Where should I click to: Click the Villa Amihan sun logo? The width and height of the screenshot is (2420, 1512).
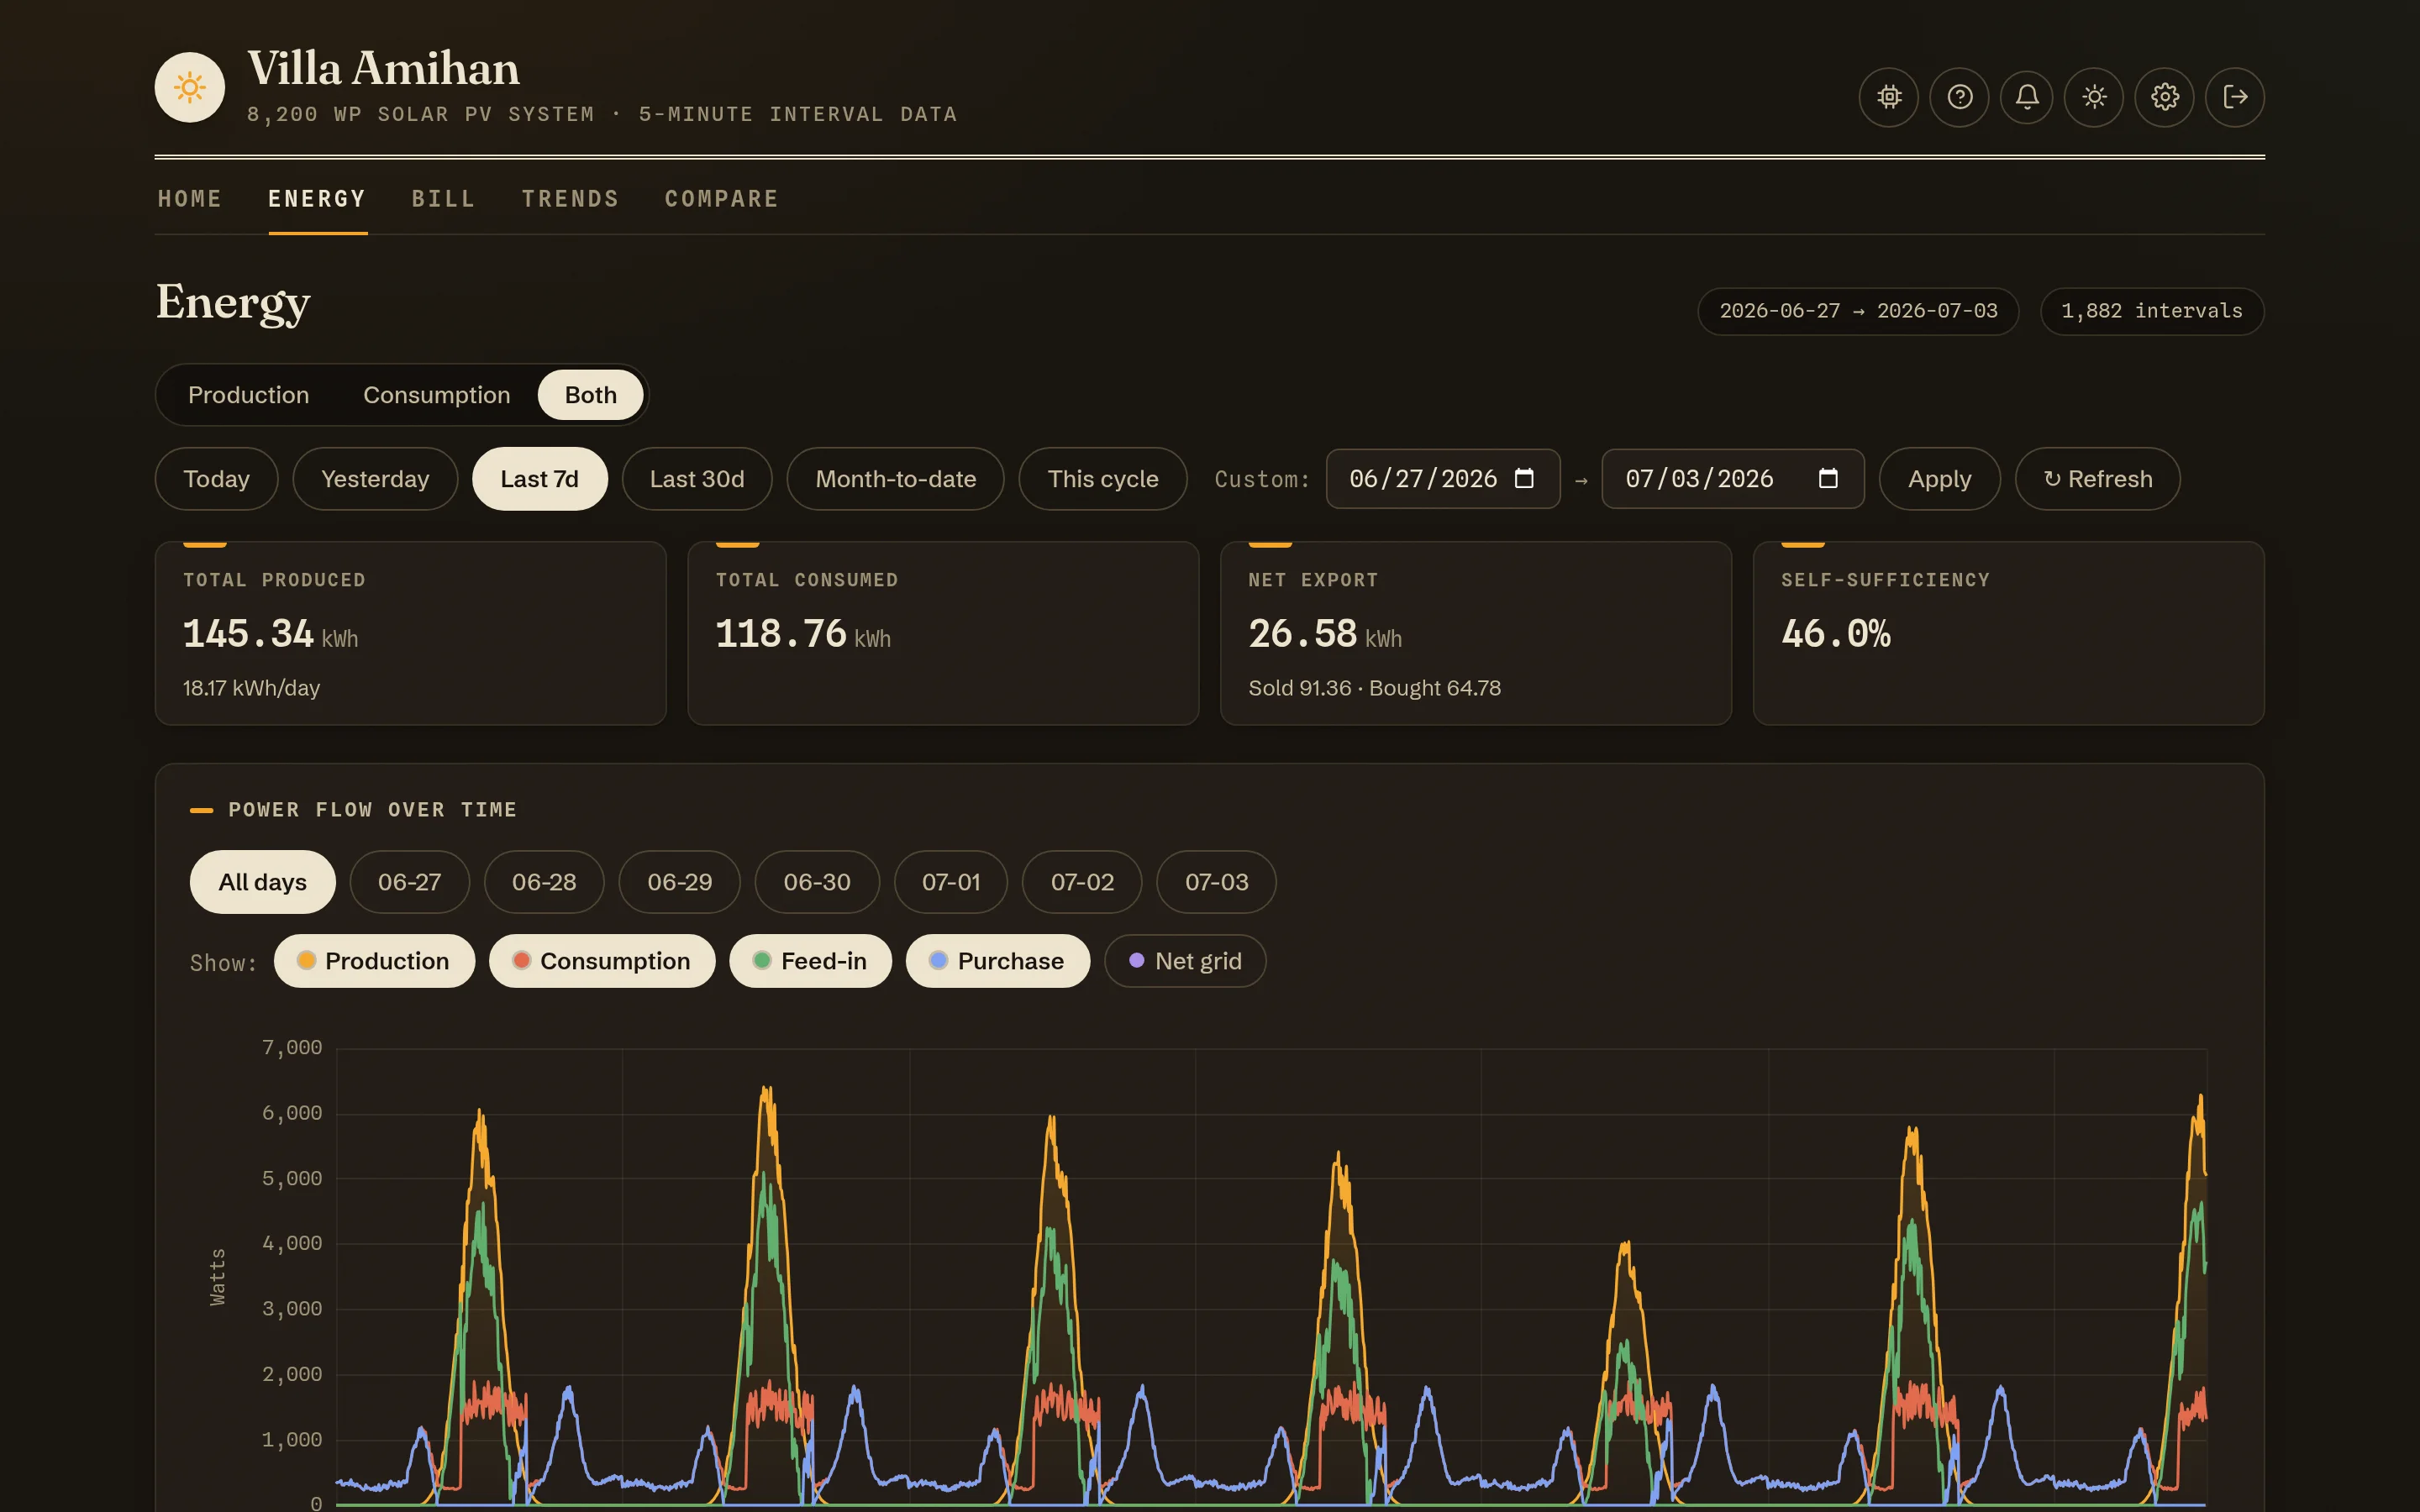coord(189,88)
